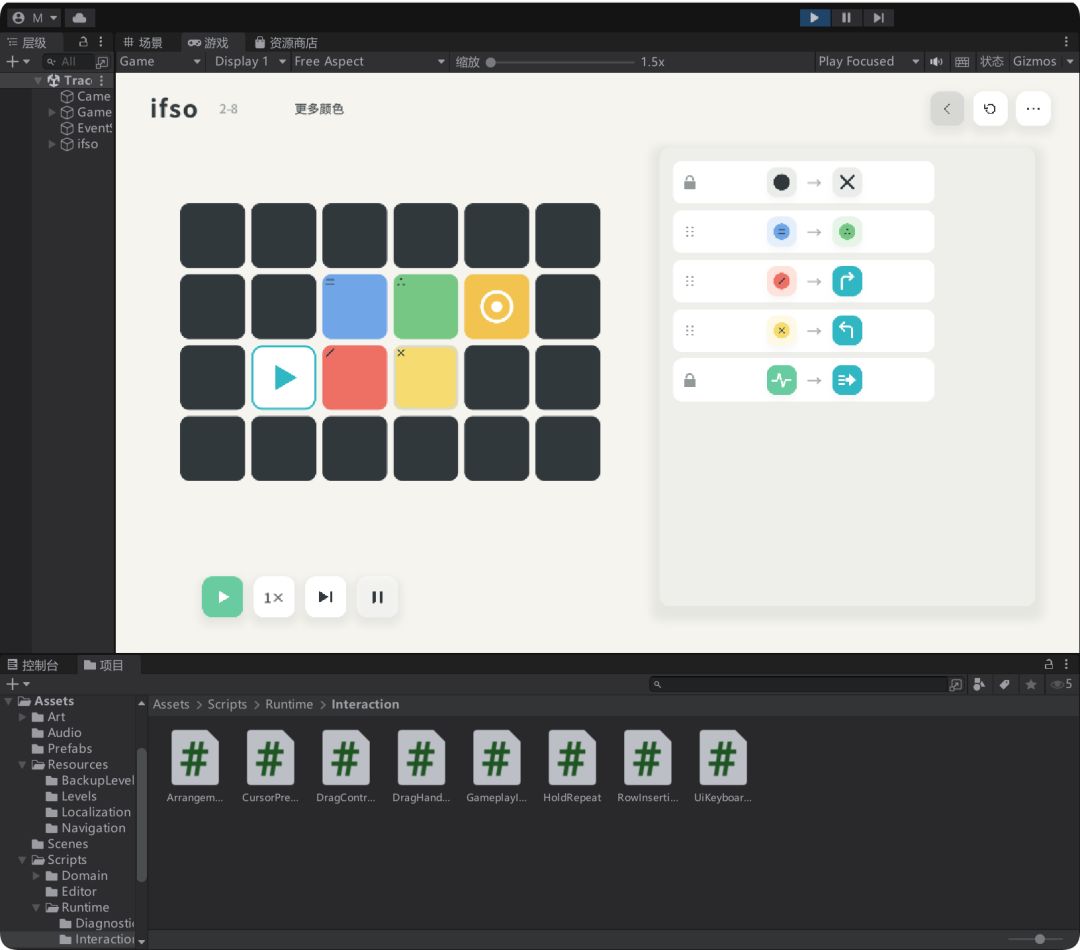Select the DragContr... script file
Screen dimensions: 1080x950
[x=346, y=767]
